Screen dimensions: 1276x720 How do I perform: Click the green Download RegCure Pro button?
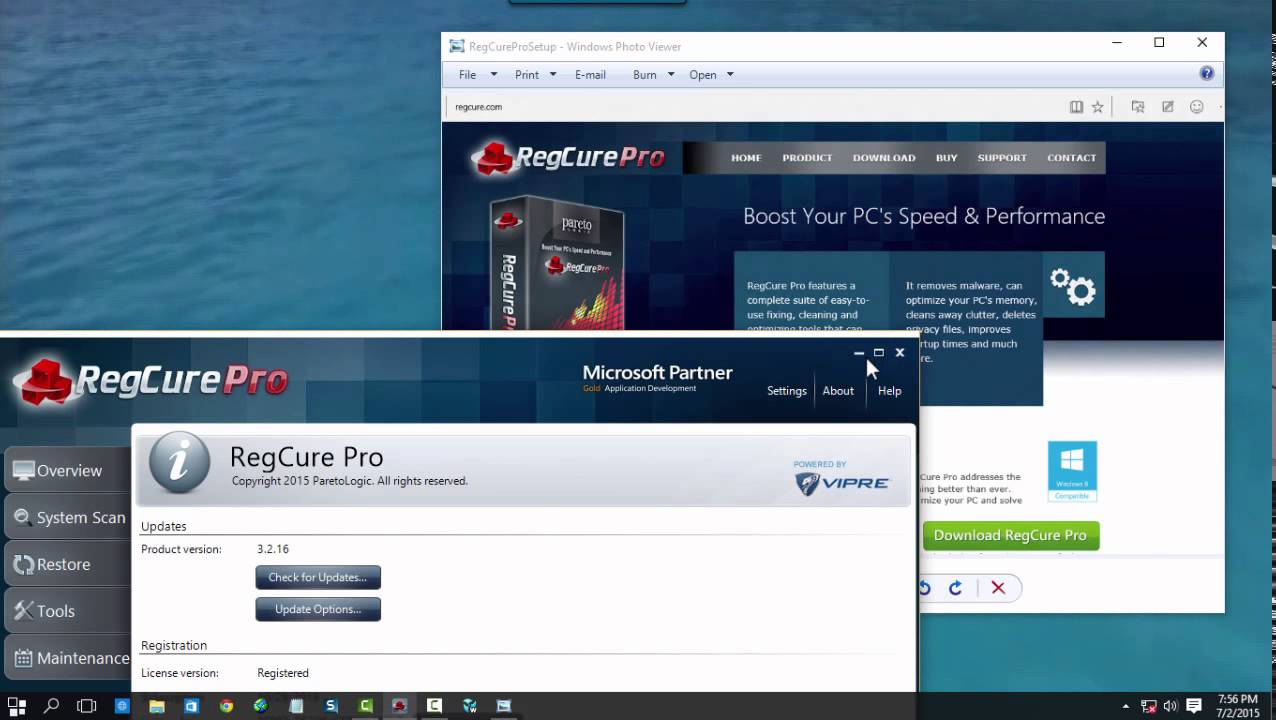click(x=1010, y=535)
